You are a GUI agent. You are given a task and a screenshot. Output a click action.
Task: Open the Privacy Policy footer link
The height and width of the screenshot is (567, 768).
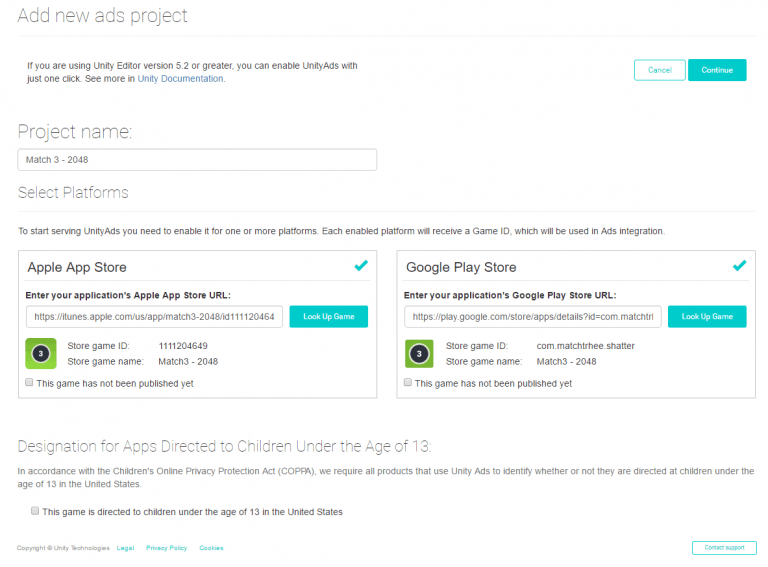[x=167, y=548]
